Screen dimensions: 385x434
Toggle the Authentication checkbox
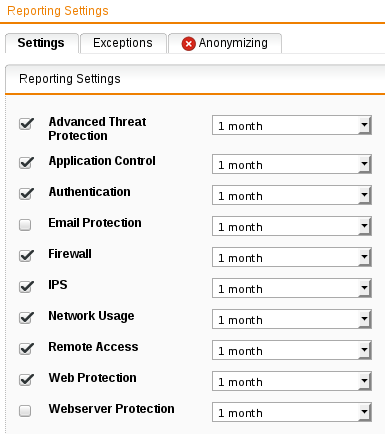pos(26,194)
